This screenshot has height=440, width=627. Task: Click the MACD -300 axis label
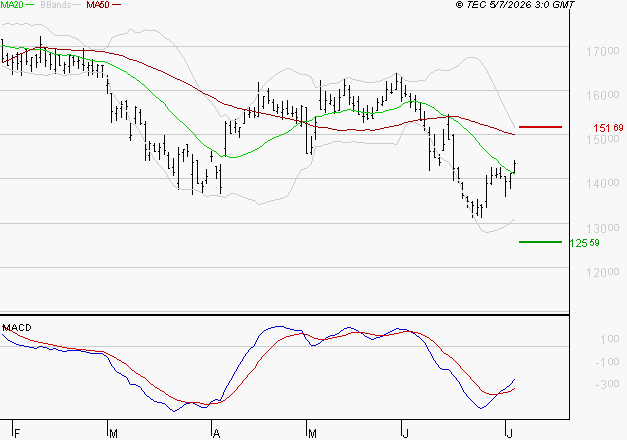607,384
